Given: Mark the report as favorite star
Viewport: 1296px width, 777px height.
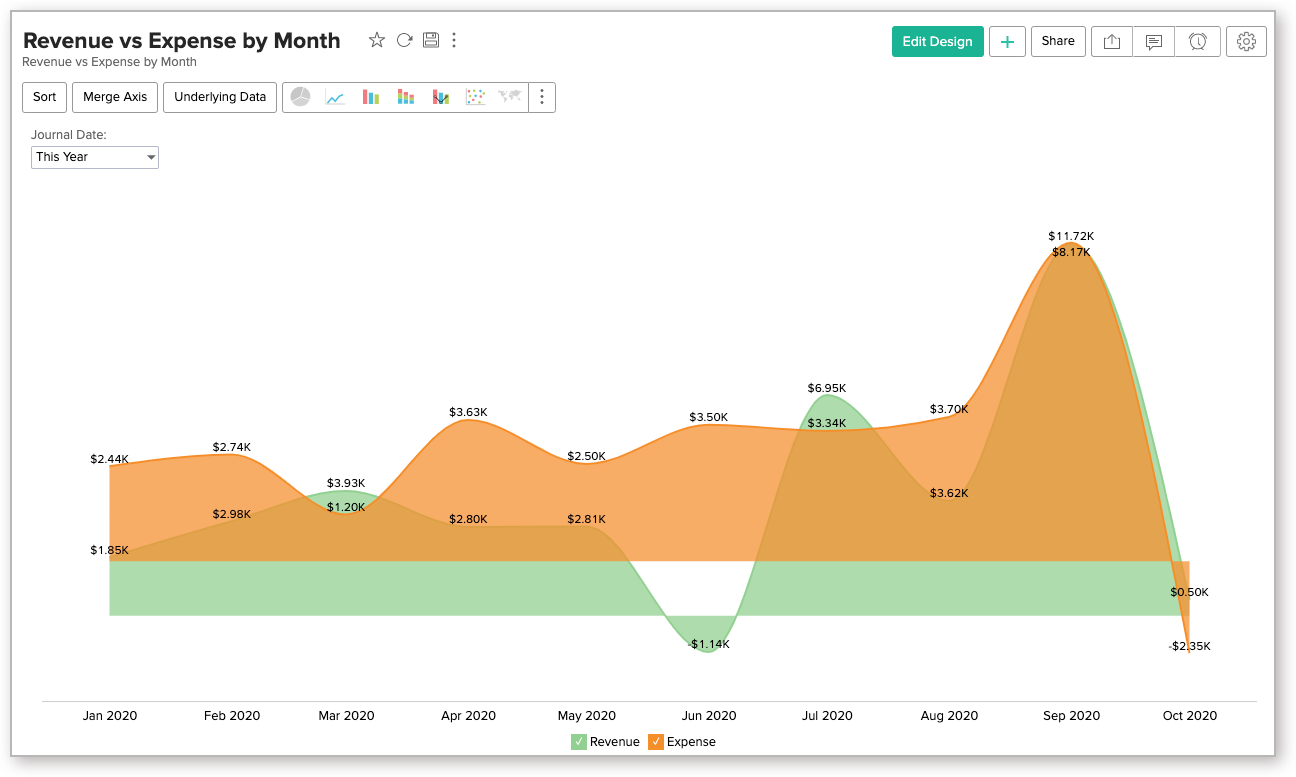Looking at the screenshot, I should 377,40.
